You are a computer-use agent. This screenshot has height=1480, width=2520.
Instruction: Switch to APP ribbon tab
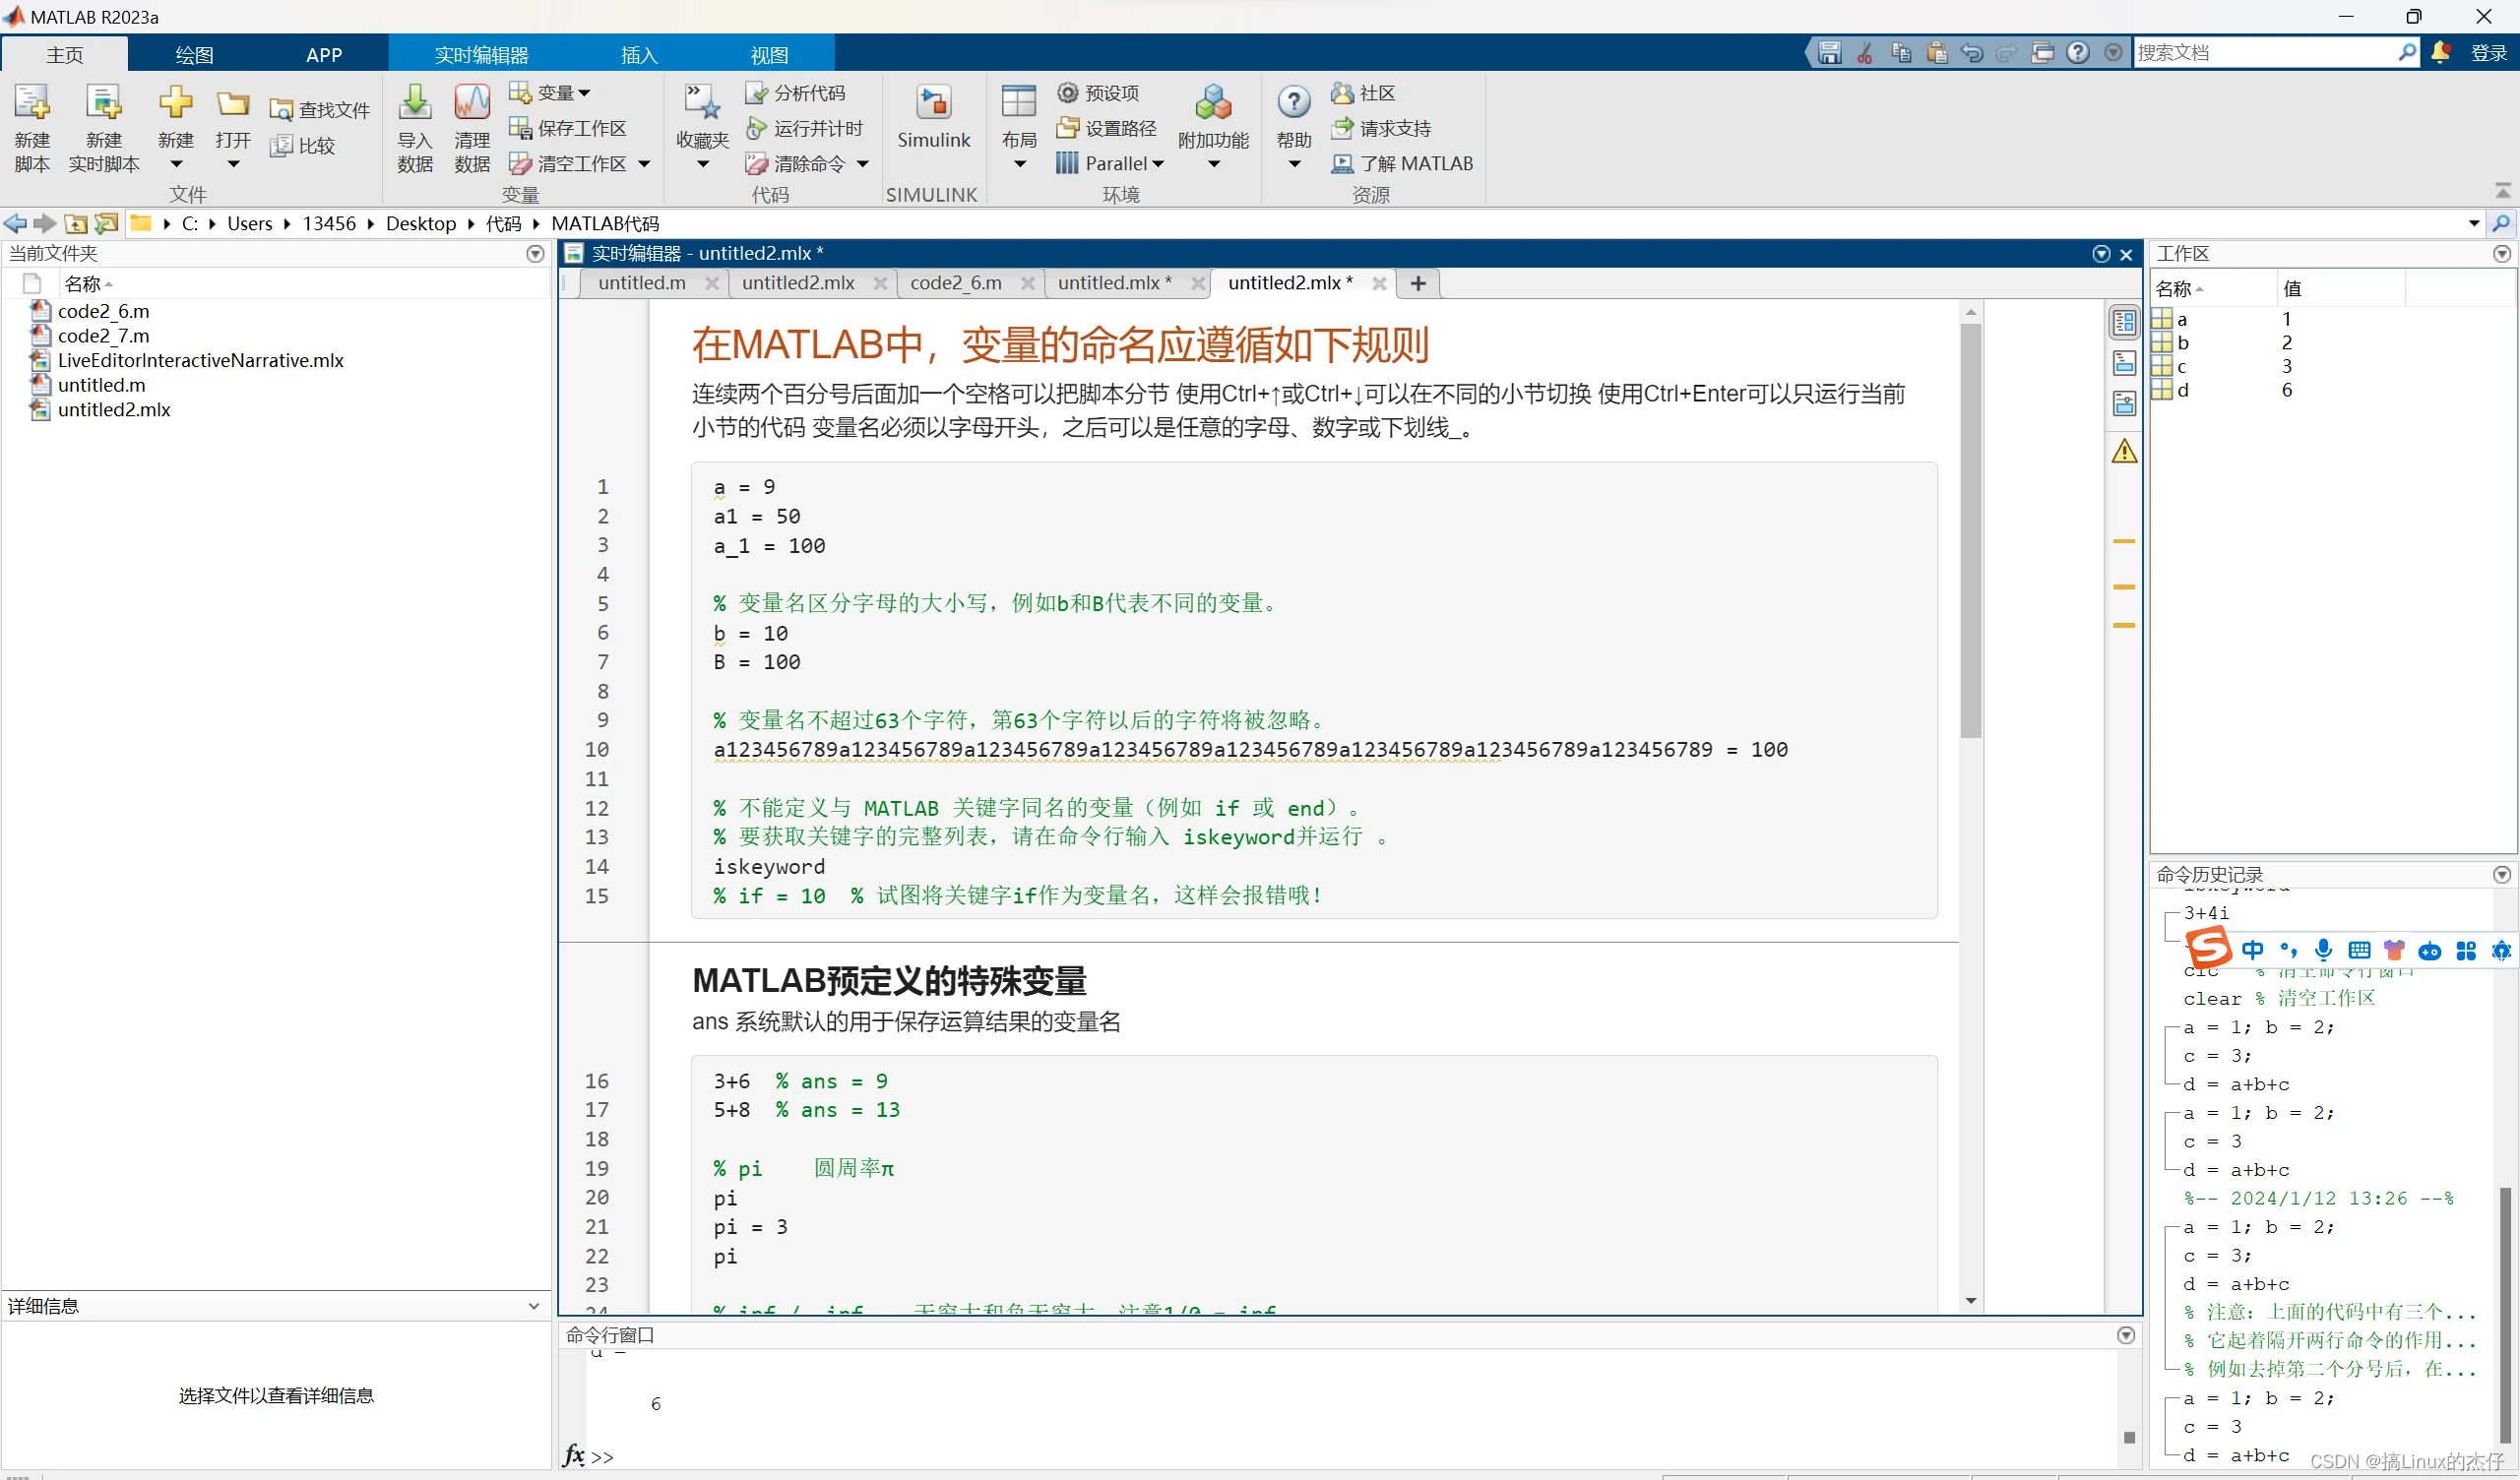324,55
